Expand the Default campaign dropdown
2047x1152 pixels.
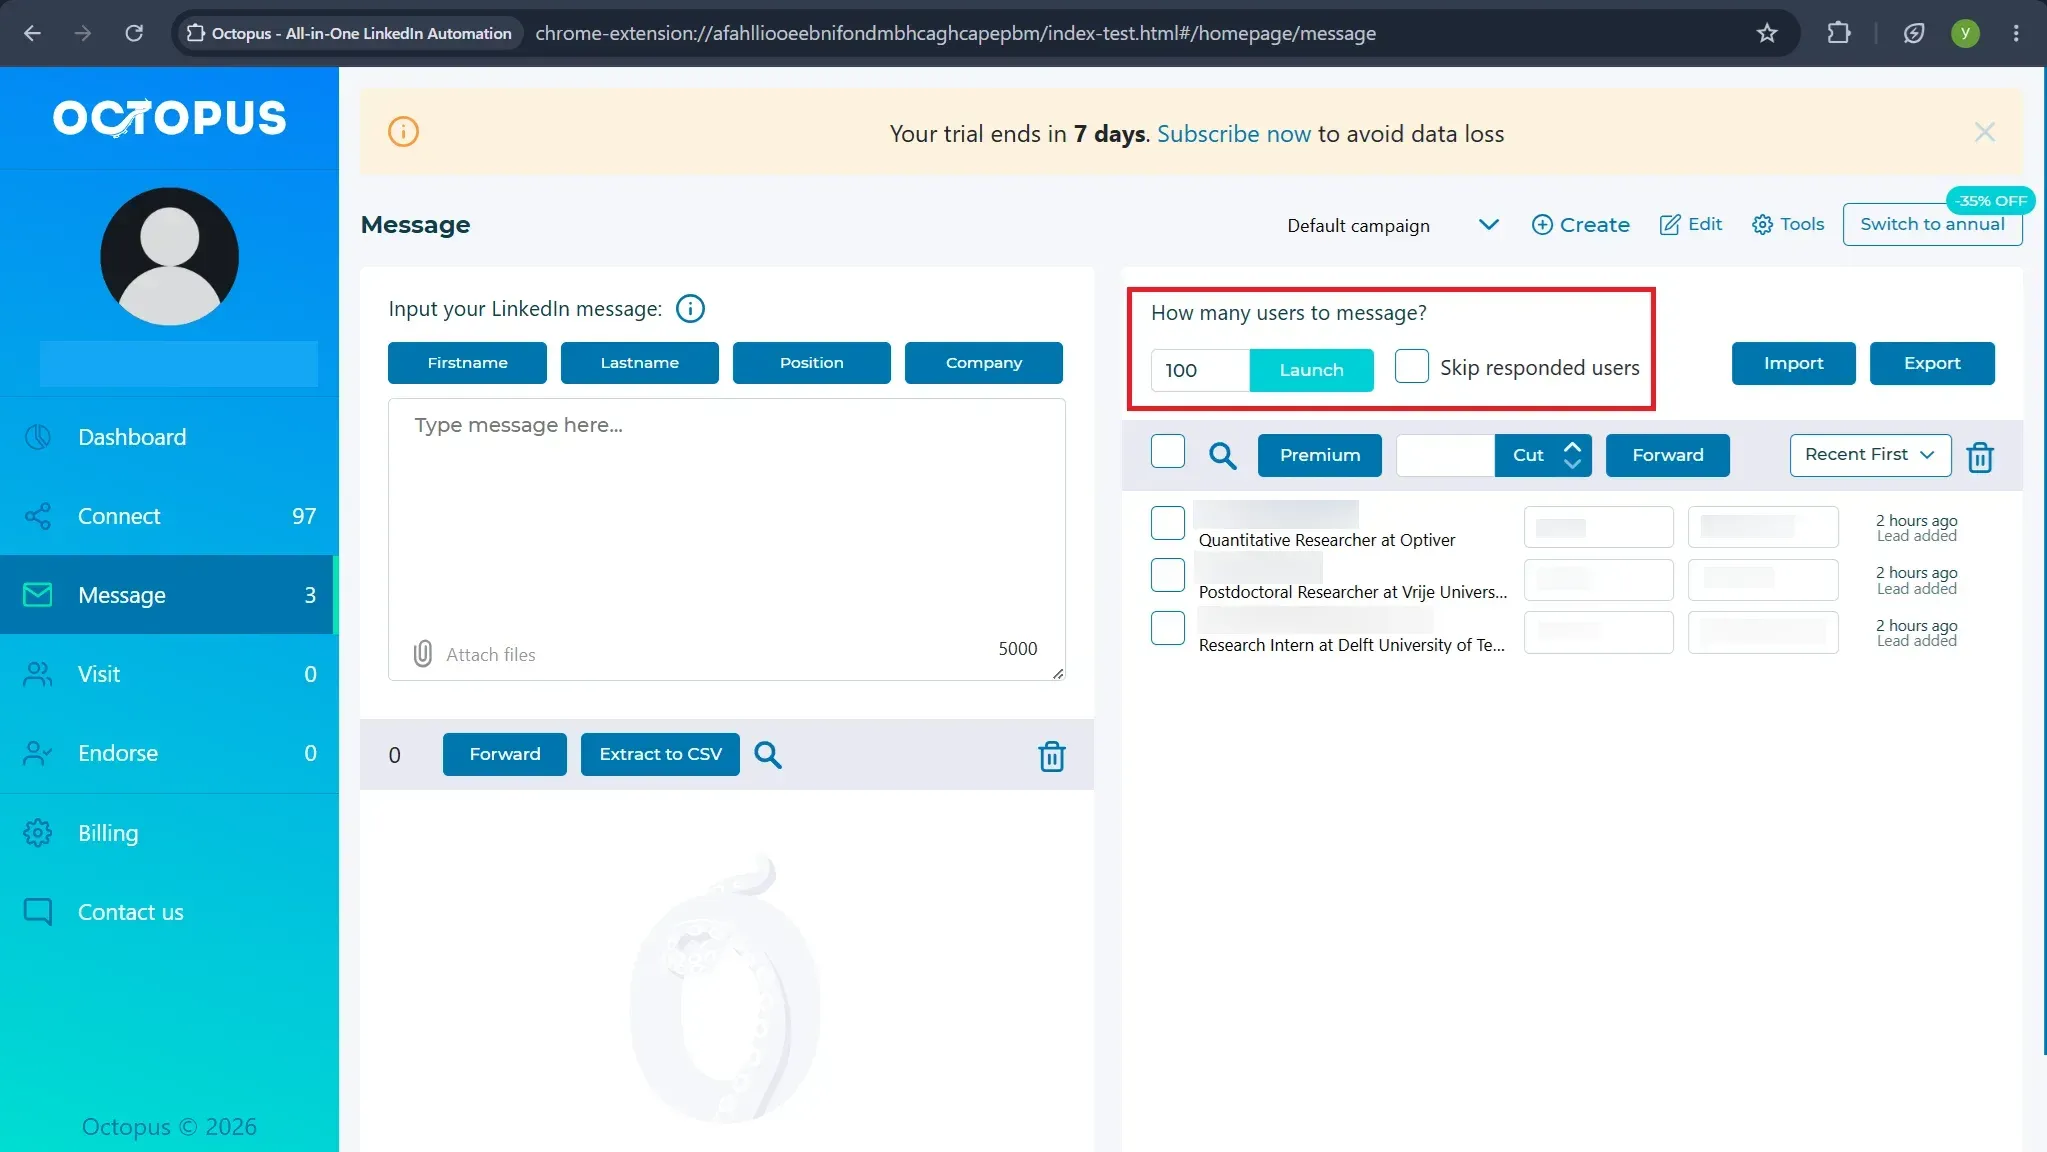coord(1392,225)
